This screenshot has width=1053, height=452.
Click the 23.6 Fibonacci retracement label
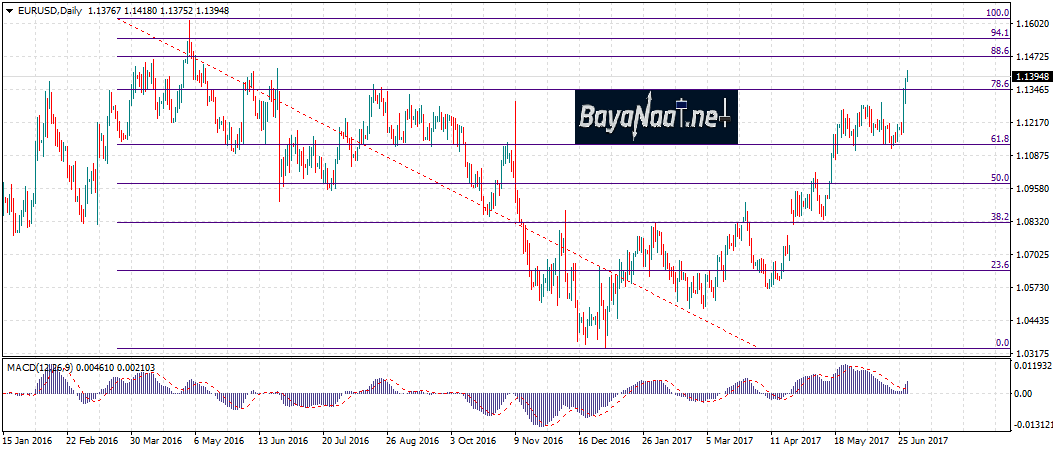[998, 264]
